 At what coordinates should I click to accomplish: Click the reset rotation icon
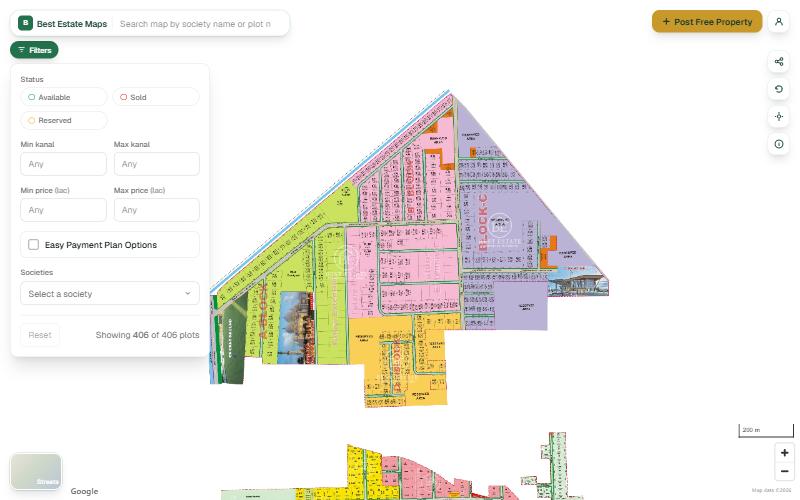[x=779, y=89]
